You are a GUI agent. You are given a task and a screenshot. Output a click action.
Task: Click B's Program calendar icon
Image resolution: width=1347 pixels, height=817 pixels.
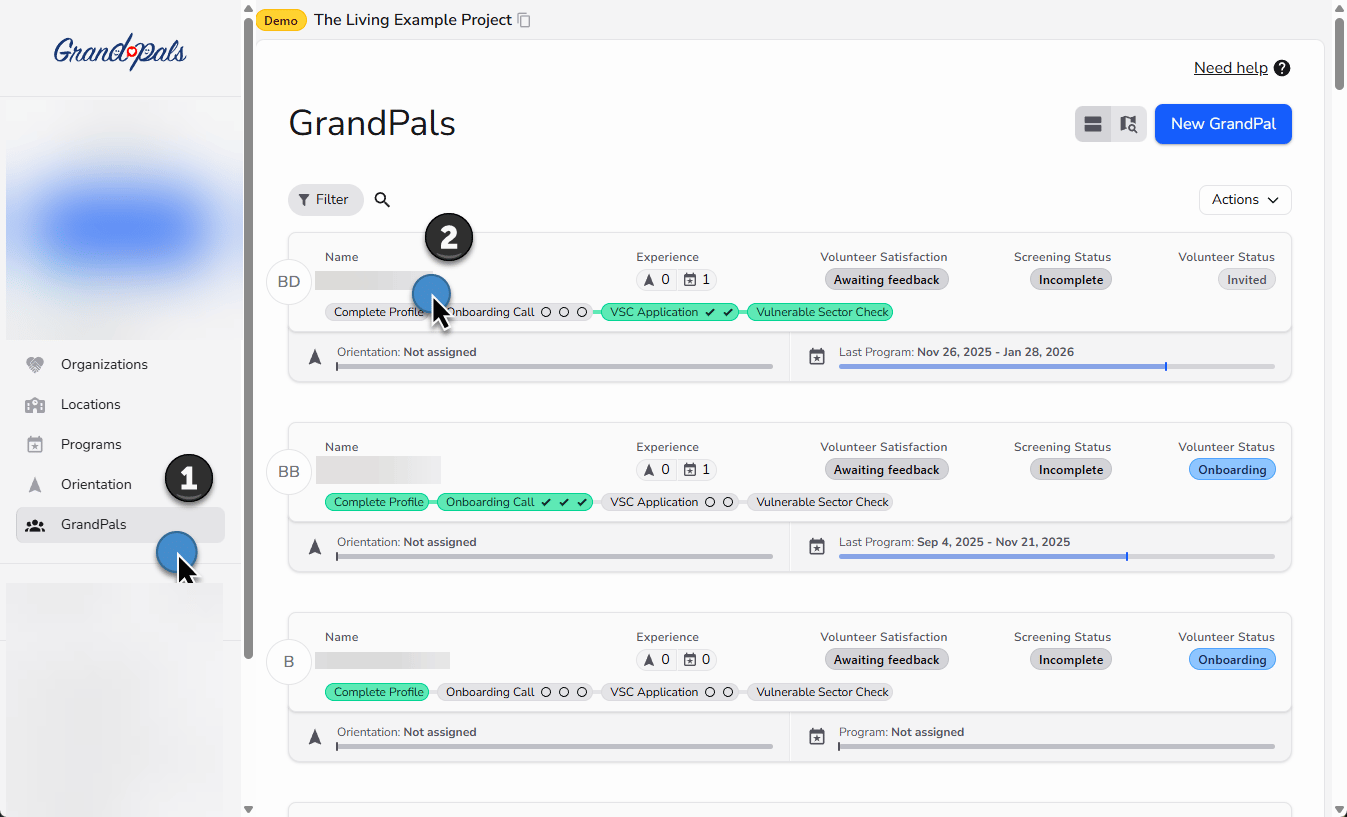[817, 737]
